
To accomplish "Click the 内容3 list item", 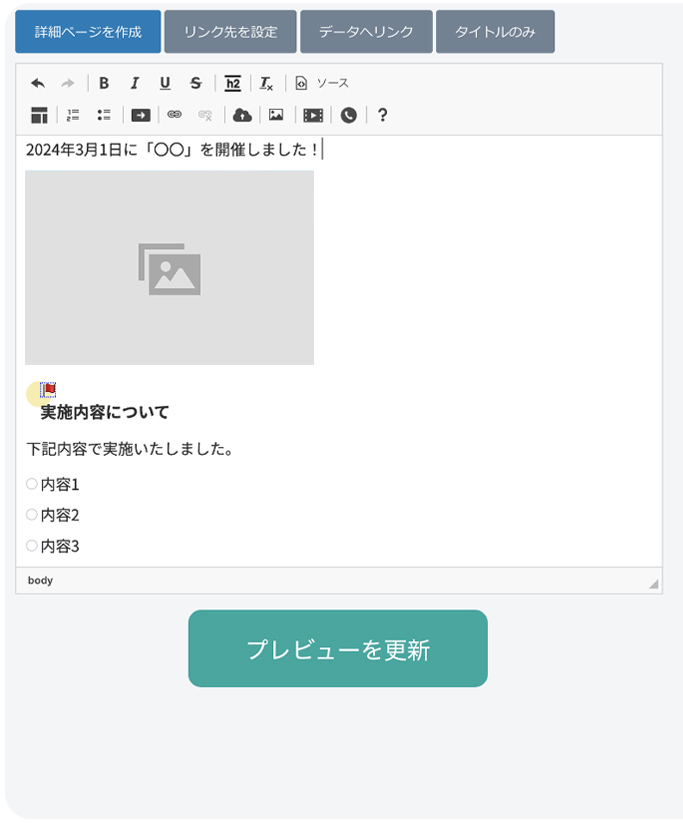I will click(x=60, y=546).
